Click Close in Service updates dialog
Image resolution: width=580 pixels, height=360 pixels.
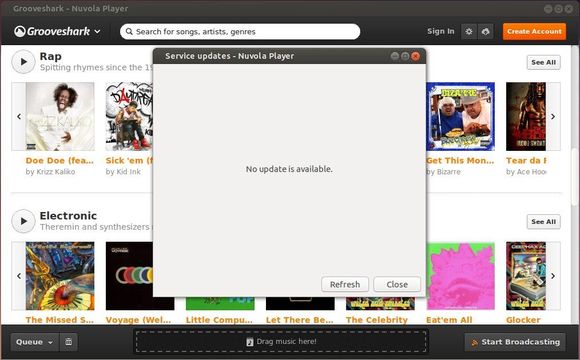tap(397, 284)
